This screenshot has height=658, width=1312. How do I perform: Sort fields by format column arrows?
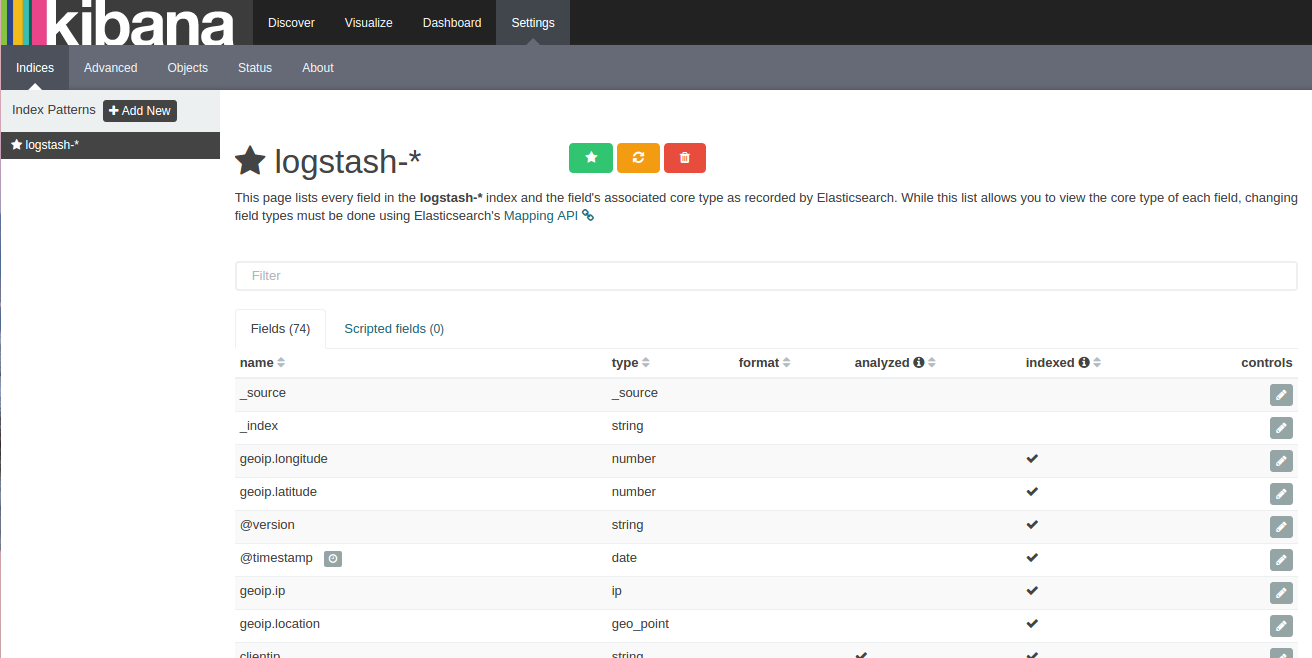click(x=787, y=363)
